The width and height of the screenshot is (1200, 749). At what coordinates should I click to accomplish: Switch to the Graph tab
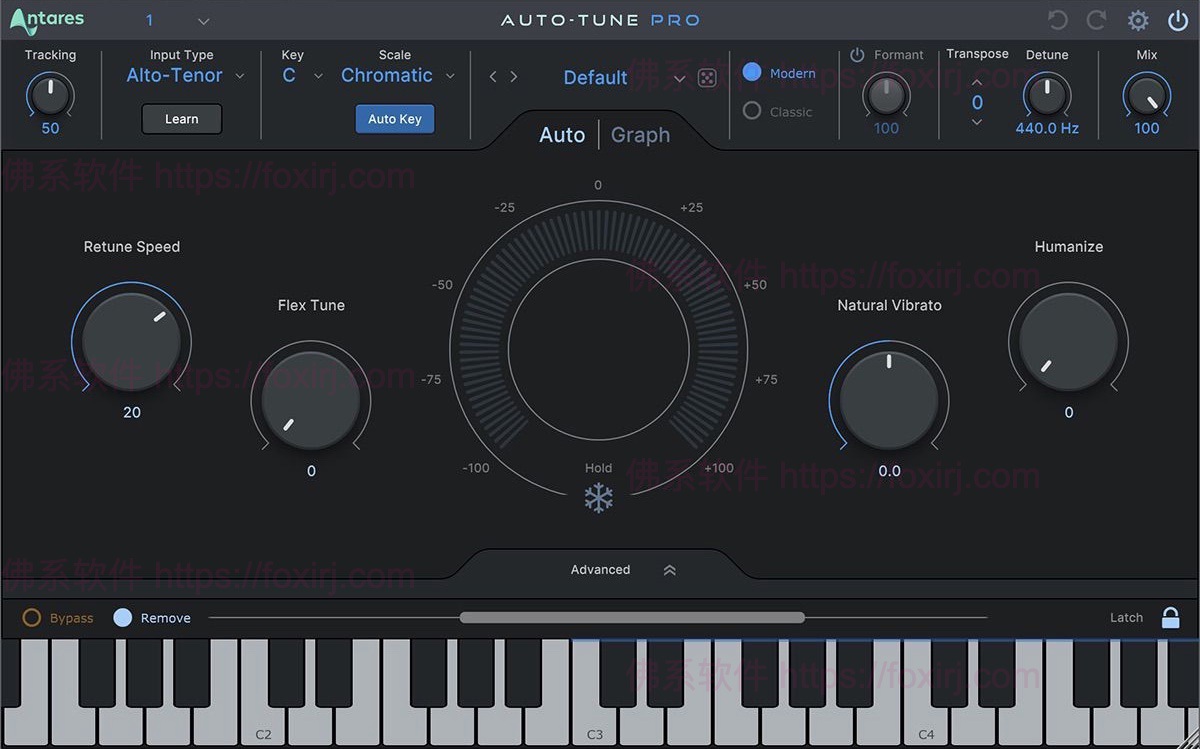[x=640, y=135]
